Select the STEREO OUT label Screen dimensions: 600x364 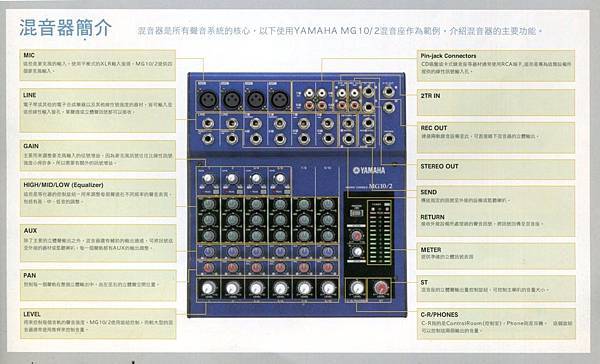point(439,166)
